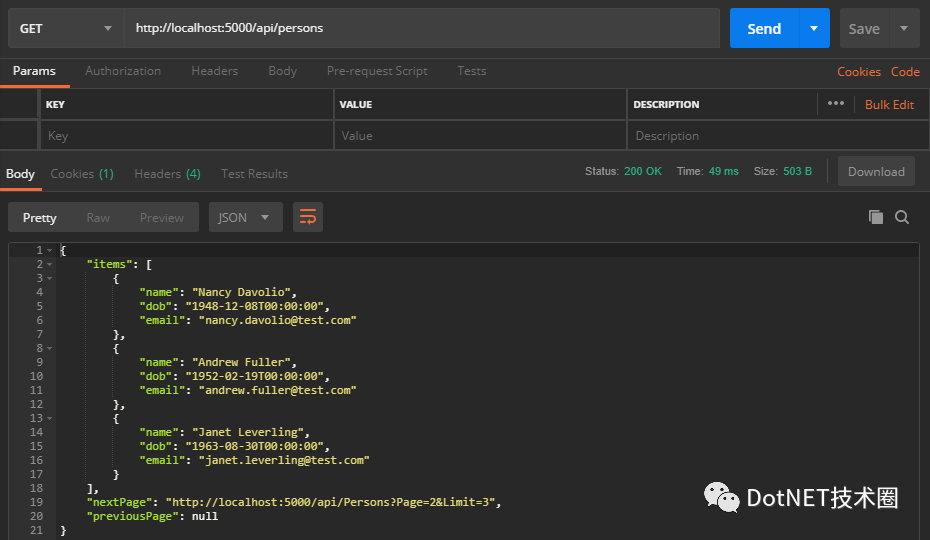Open the Code link
Screen dimensions: 930x540
(905, 72)
